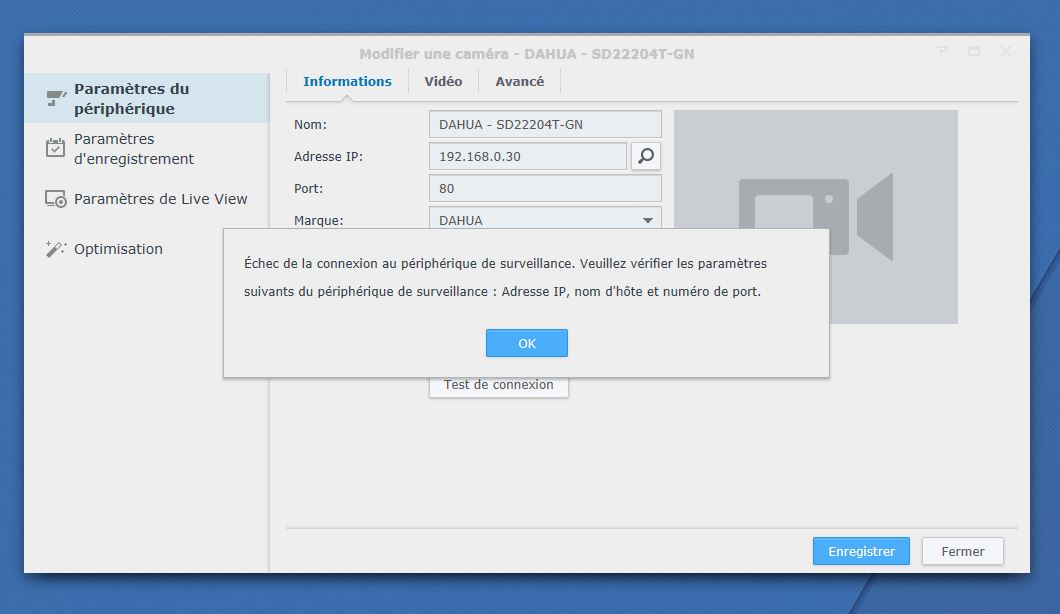The height and width of the screenshot is (614, 1060).
Task: Click the Optimisation magic wand icon
Action: coord(55,249)
